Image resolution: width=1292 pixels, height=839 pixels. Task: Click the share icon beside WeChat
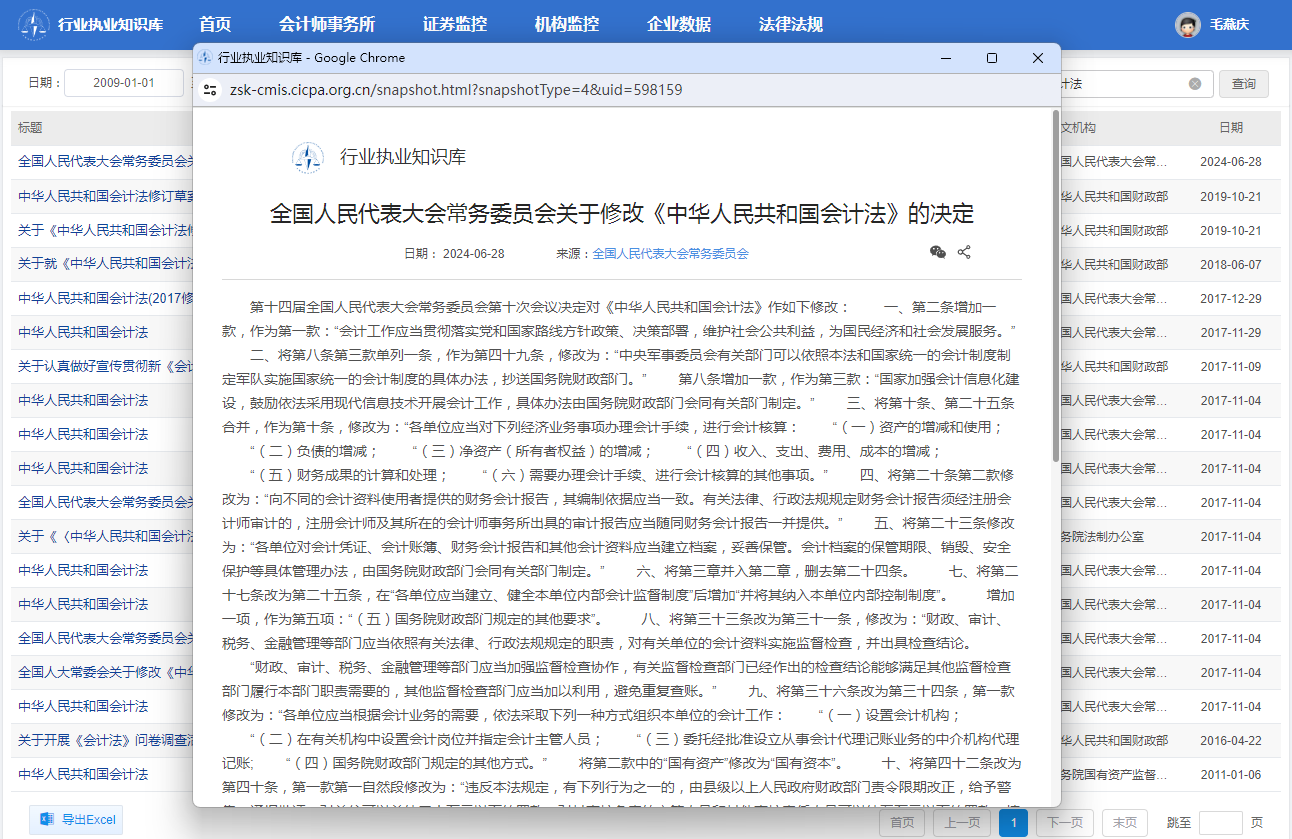(x=964, y=253)
